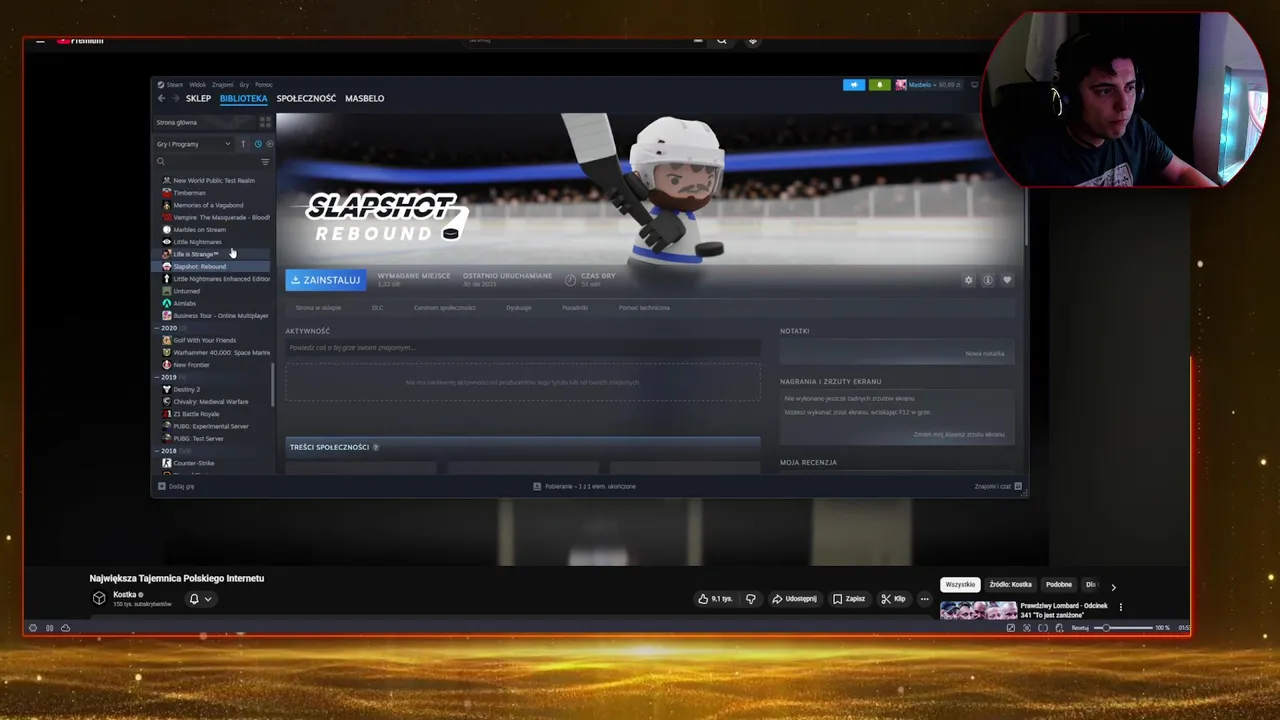Open Pomoc techniczna link
This screenshot has width=1280, height=720.
tap(644, 308)
